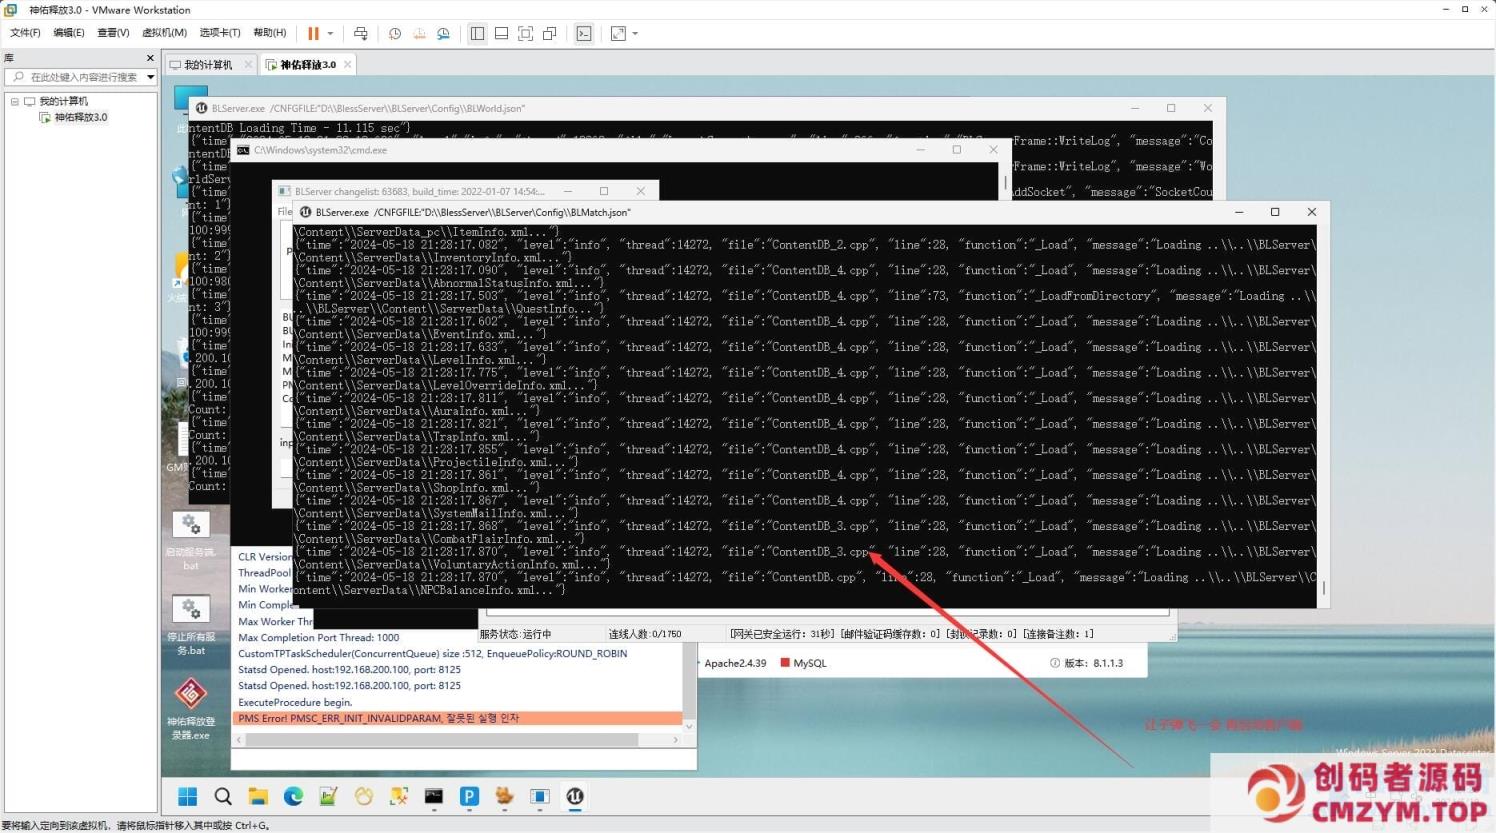
Task: Switch to the 我的计算机 tab
Action: pyautogui.click(x=207, y=64)
